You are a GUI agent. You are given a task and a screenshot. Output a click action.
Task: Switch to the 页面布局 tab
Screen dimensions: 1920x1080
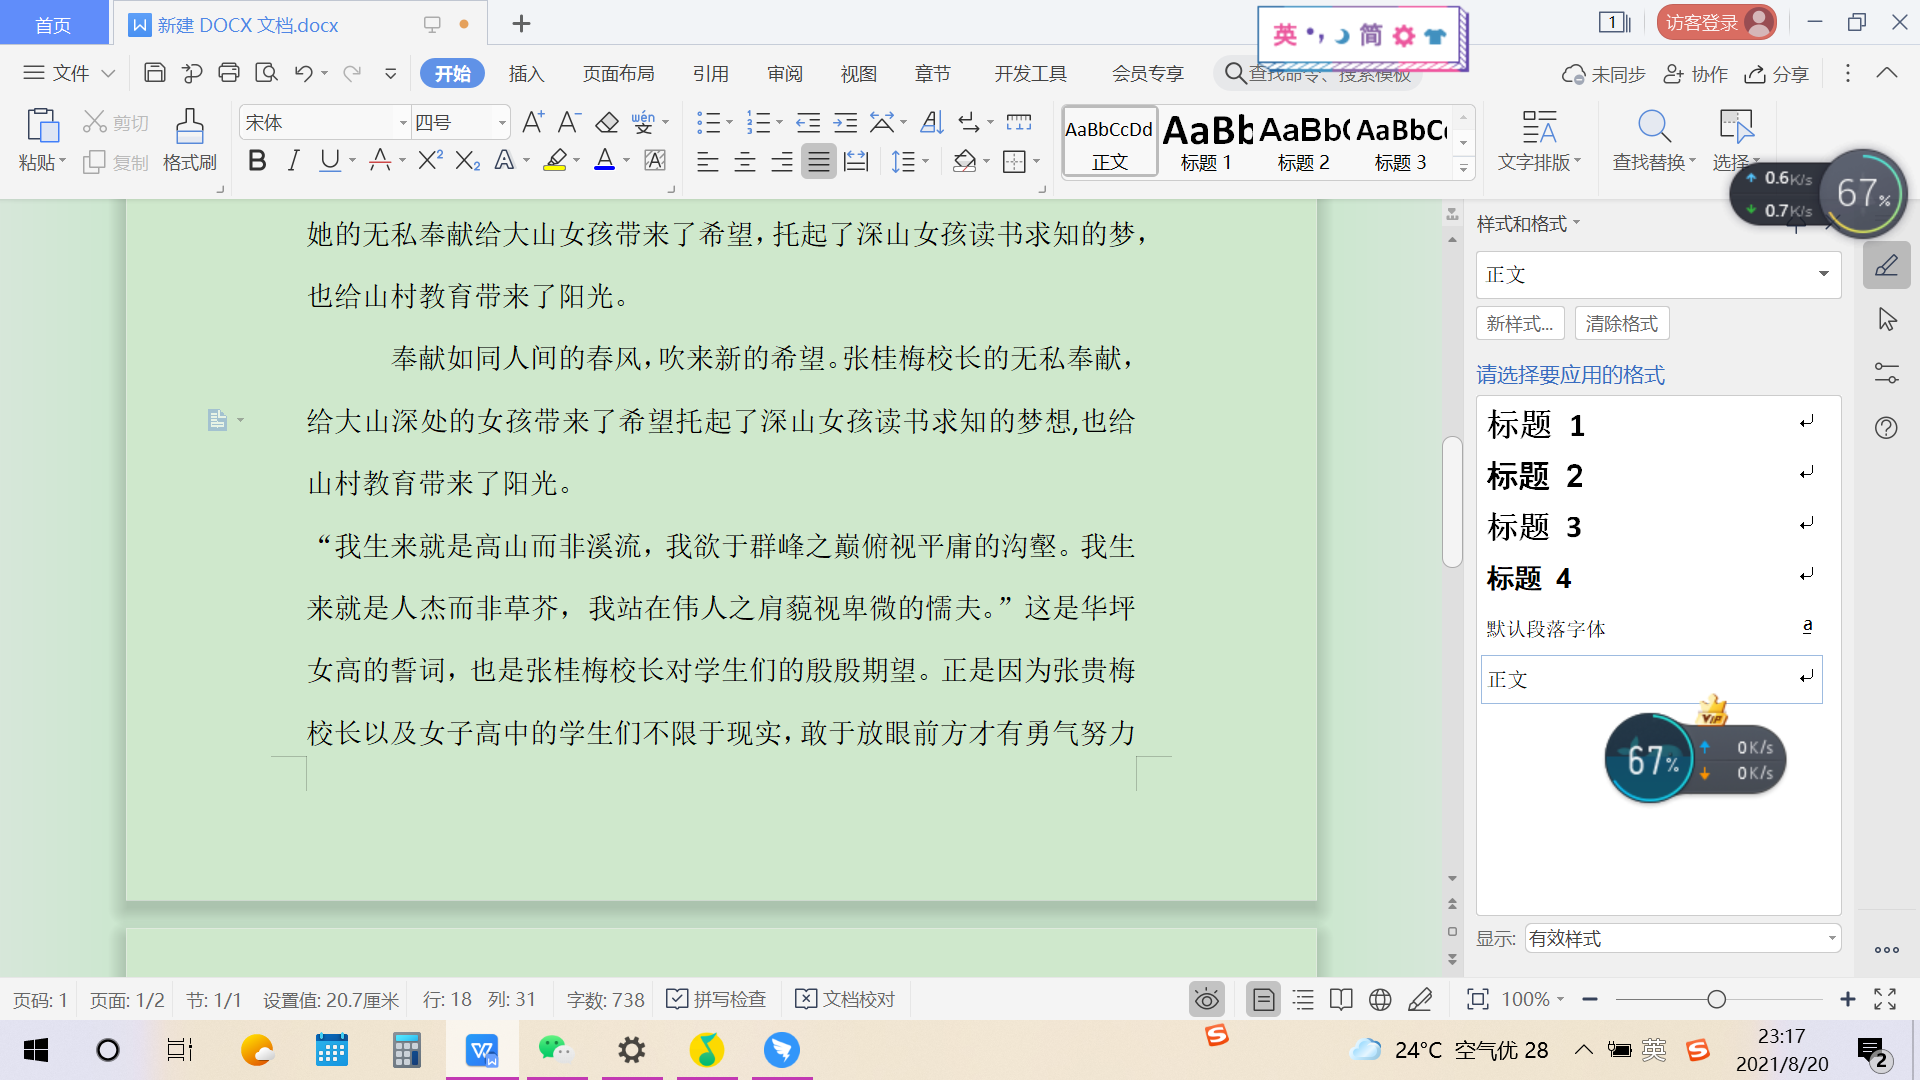[618, 73]
